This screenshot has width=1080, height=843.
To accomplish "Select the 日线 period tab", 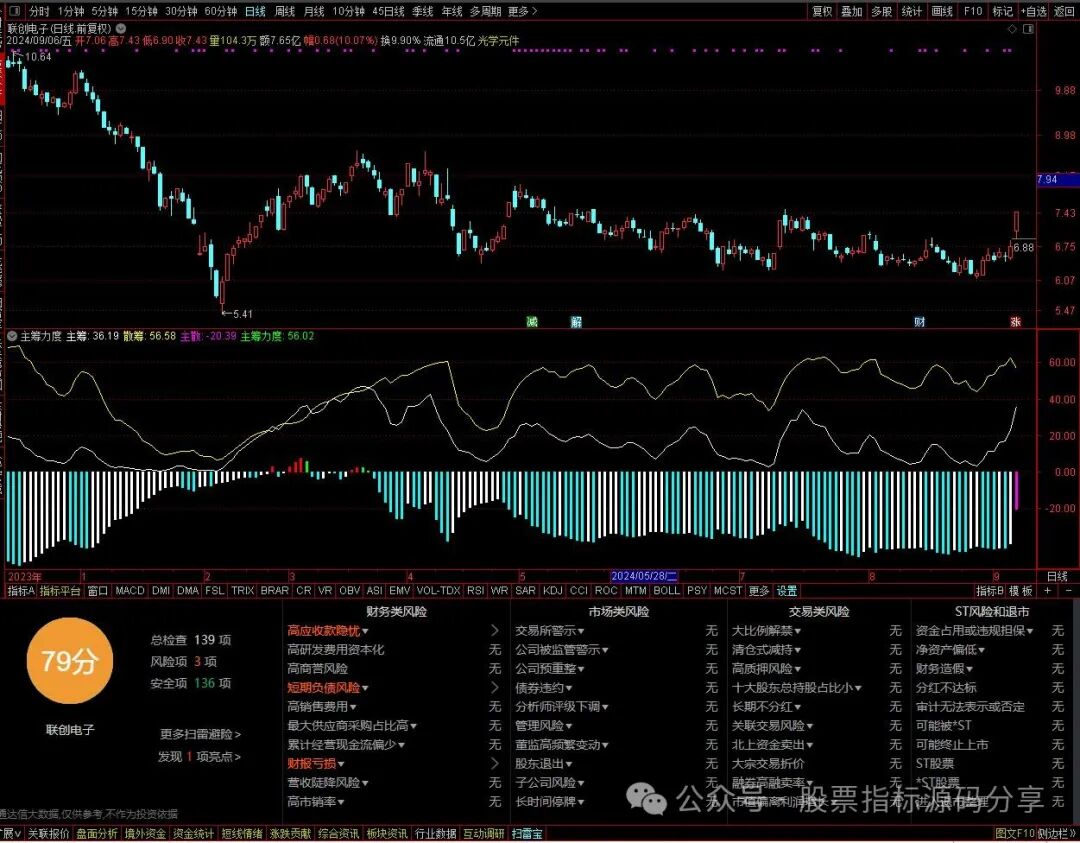I will click(x=256, y=11).
